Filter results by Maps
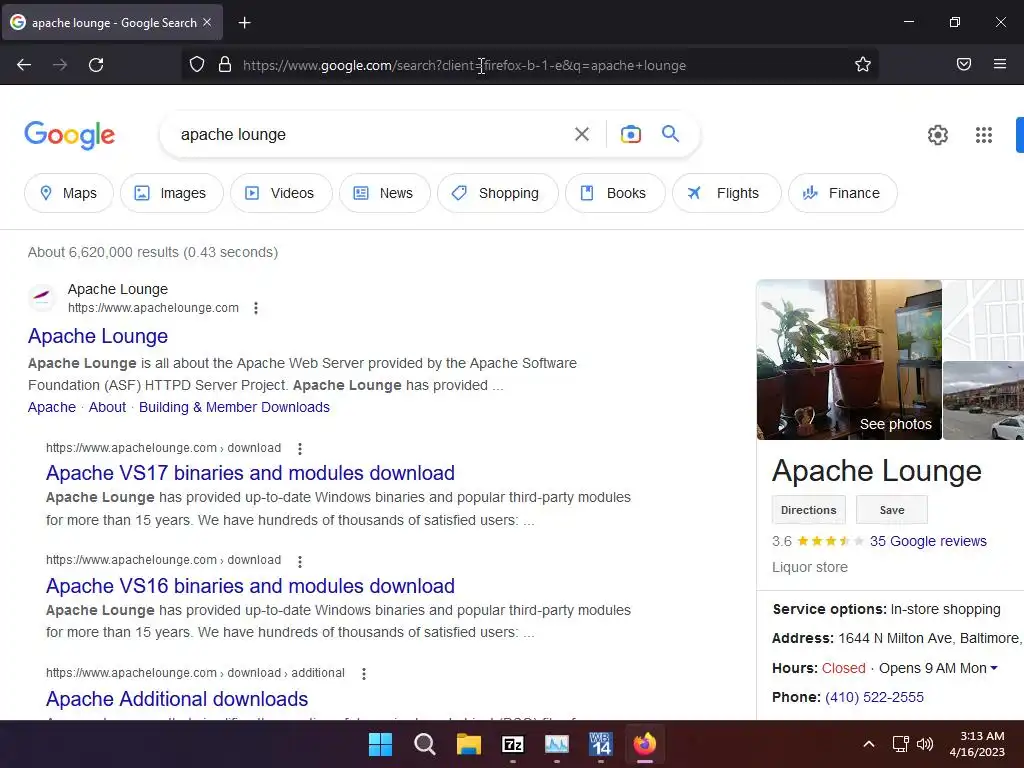Image resolution: width=1024 pixels, height=768 pixels. [69, 193]
